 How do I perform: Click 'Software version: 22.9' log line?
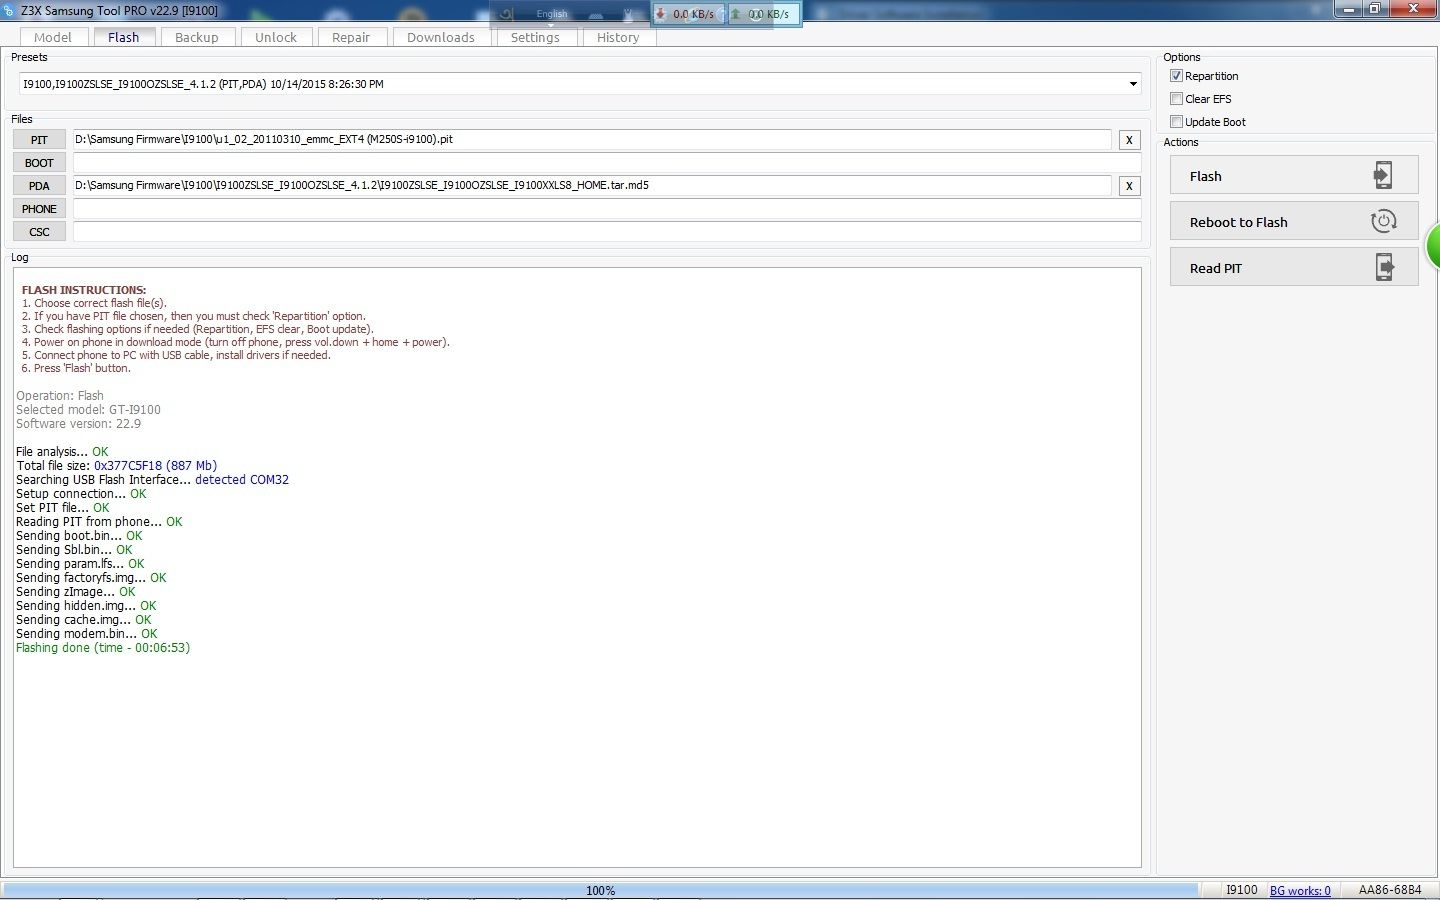point(78,424)
